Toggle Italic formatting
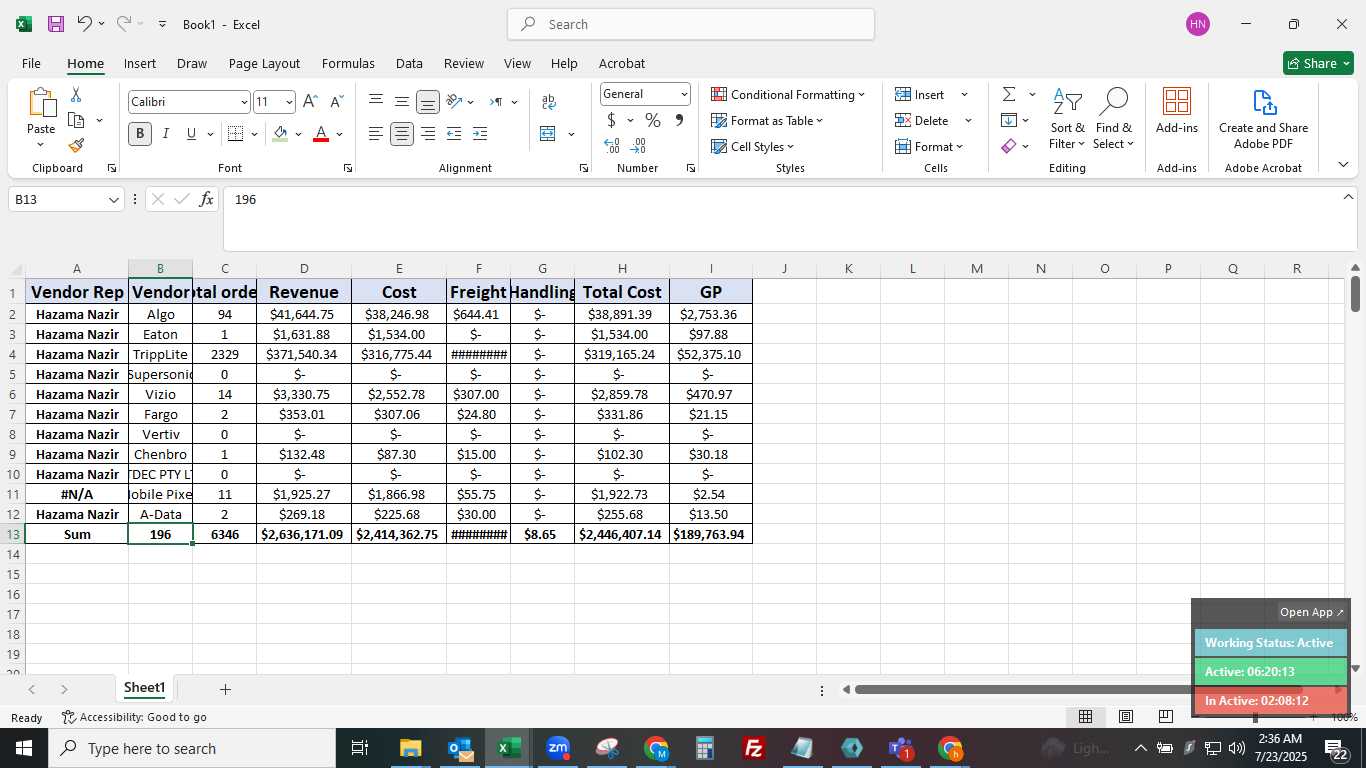 pos(166,133)
